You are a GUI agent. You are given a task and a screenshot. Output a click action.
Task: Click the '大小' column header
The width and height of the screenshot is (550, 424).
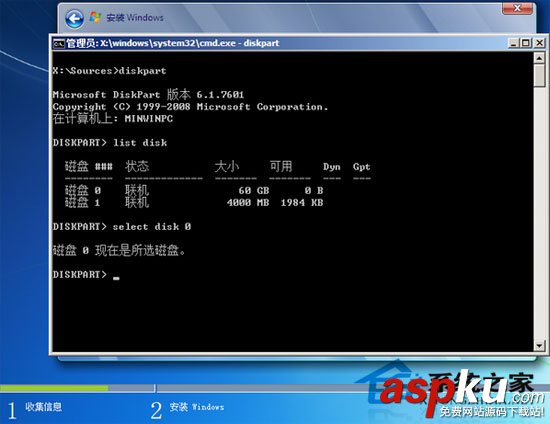(x=227, y=167)
